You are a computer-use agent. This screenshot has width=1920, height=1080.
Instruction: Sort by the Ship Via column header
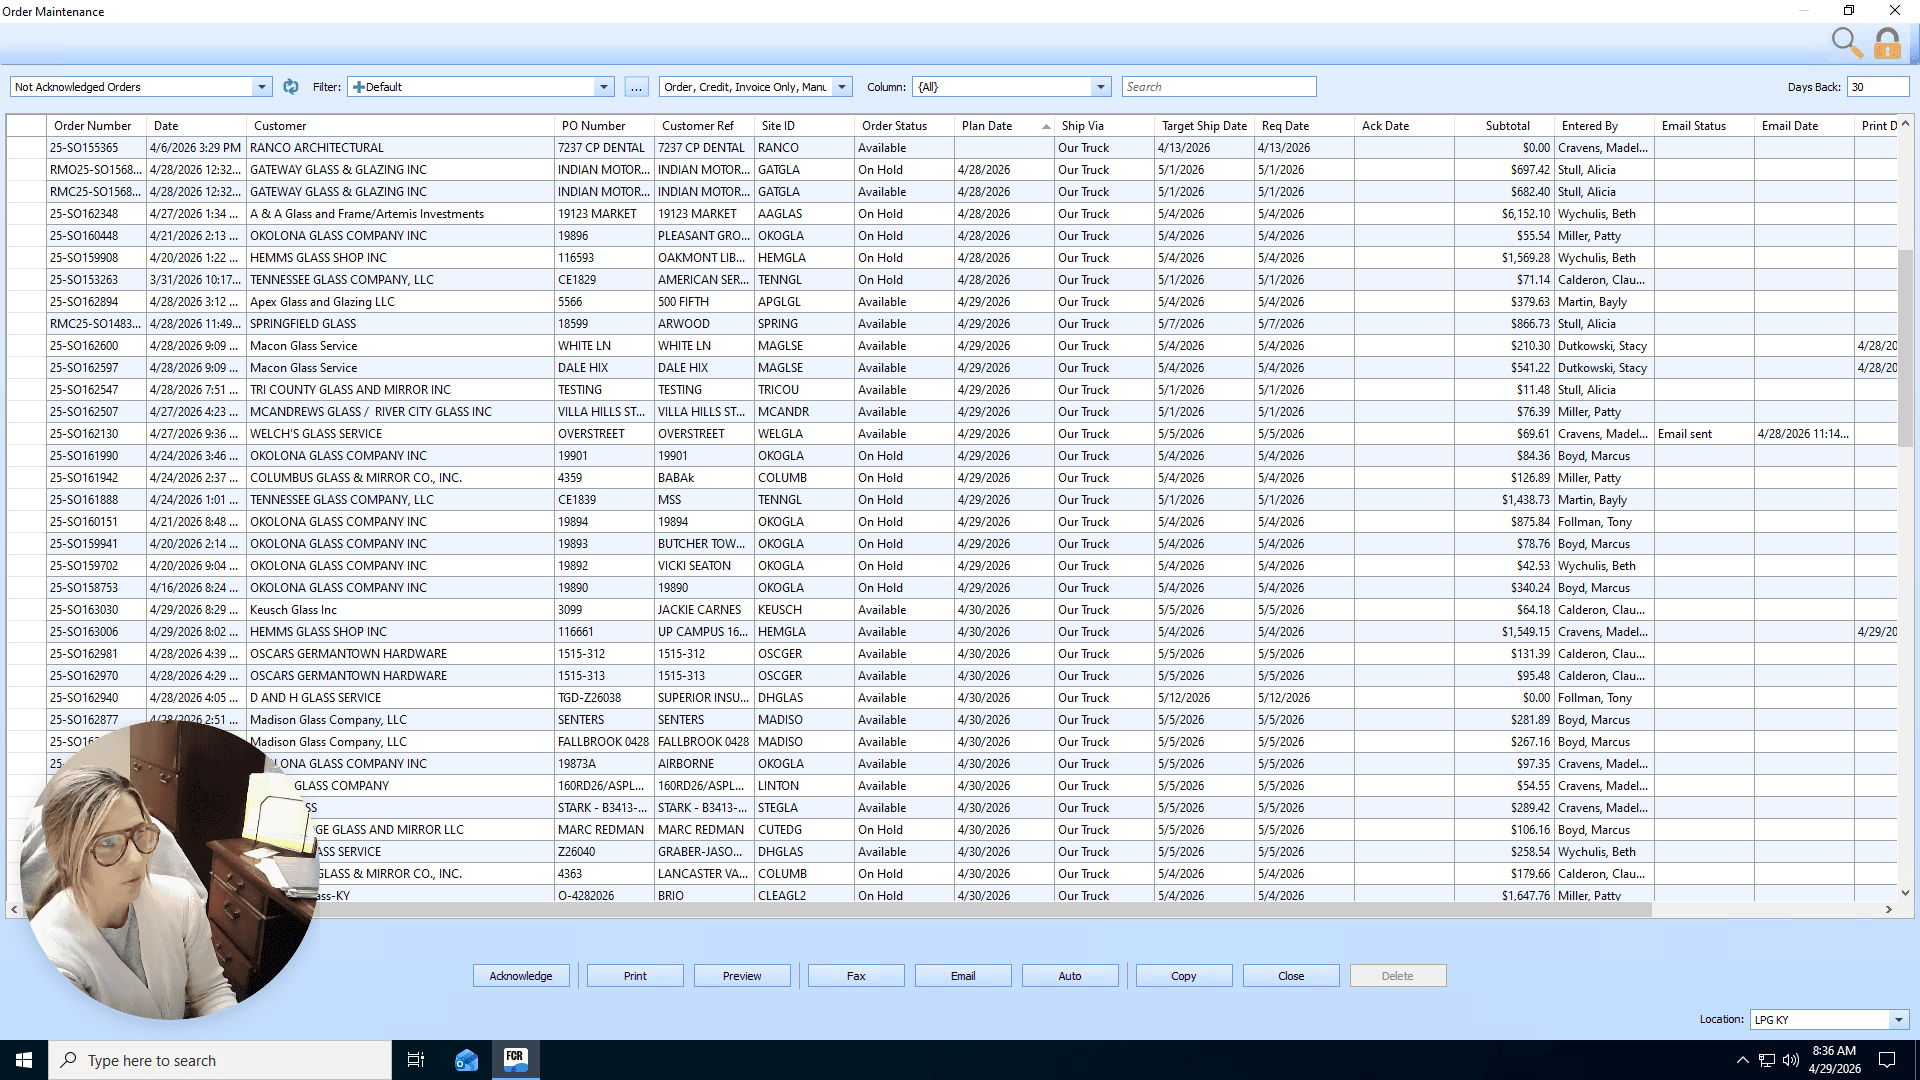(1104, 126)
